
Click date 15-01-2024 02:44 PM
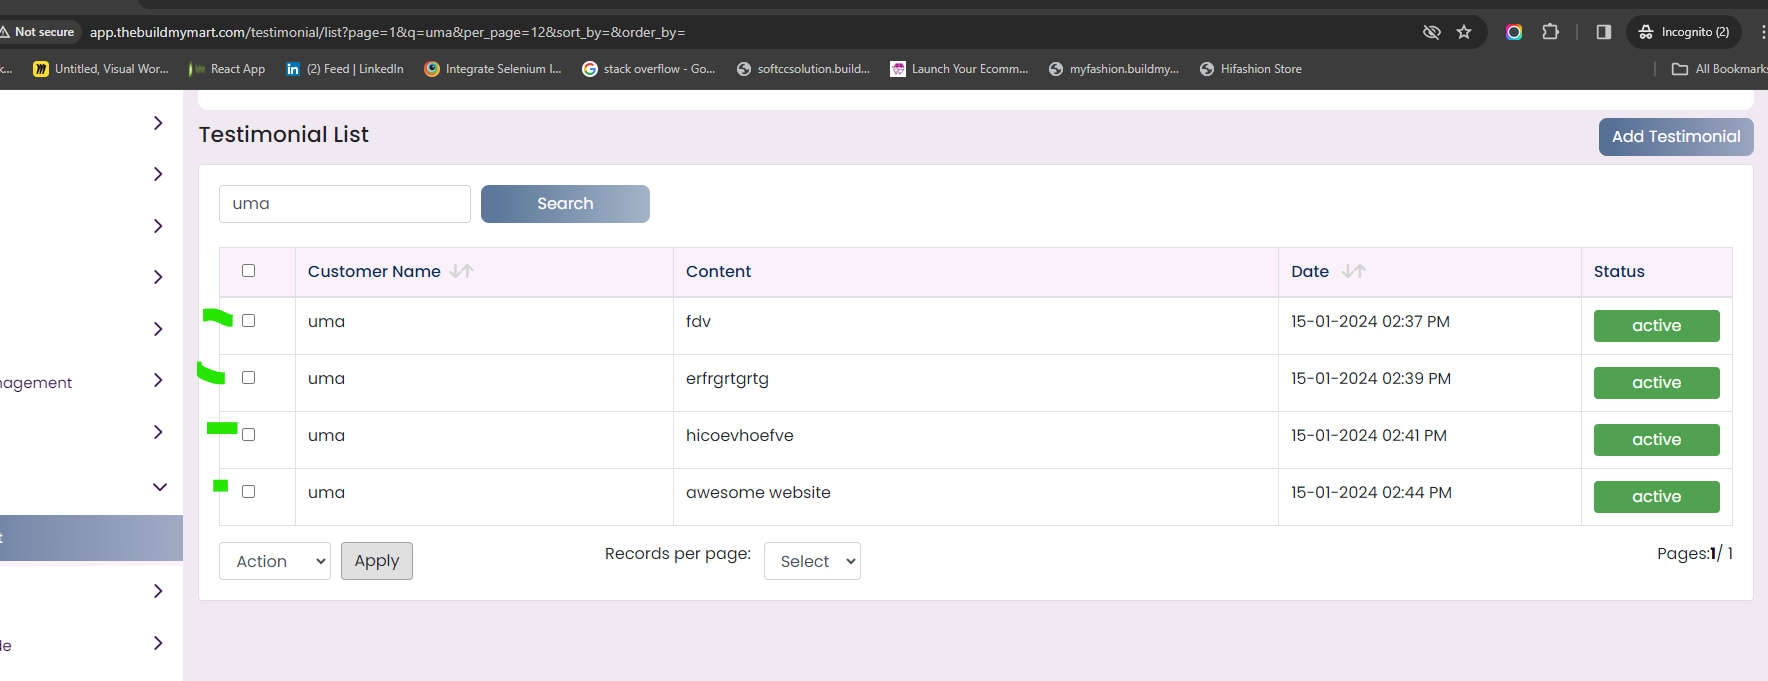[x=1371, y=493]
